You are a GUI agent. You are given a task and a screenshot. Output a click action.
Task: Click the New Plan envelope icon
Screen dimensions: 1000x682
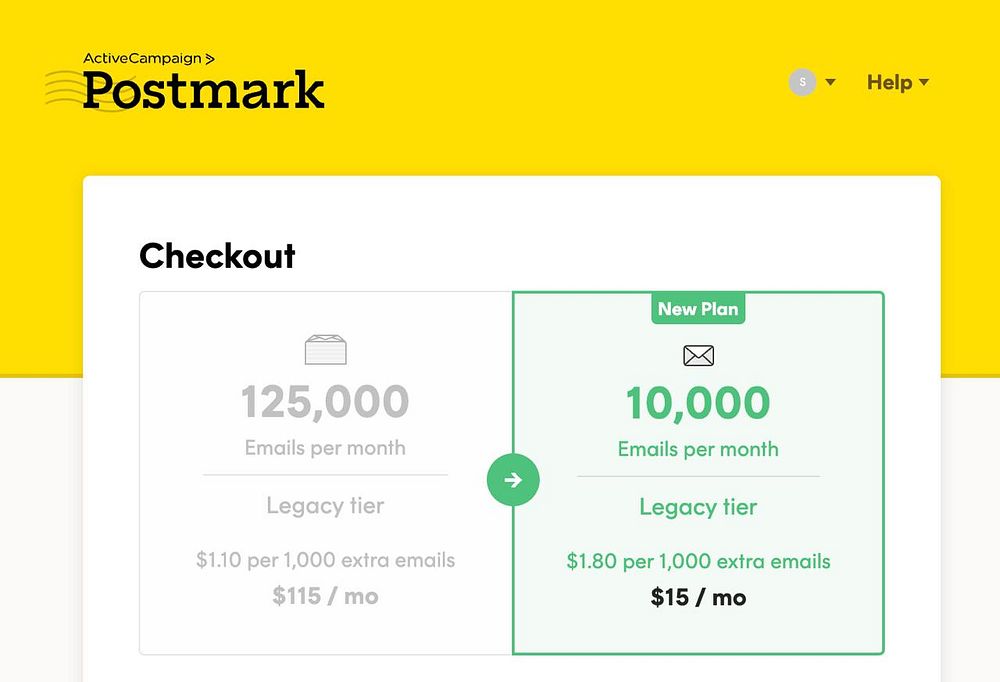(698, 355)
